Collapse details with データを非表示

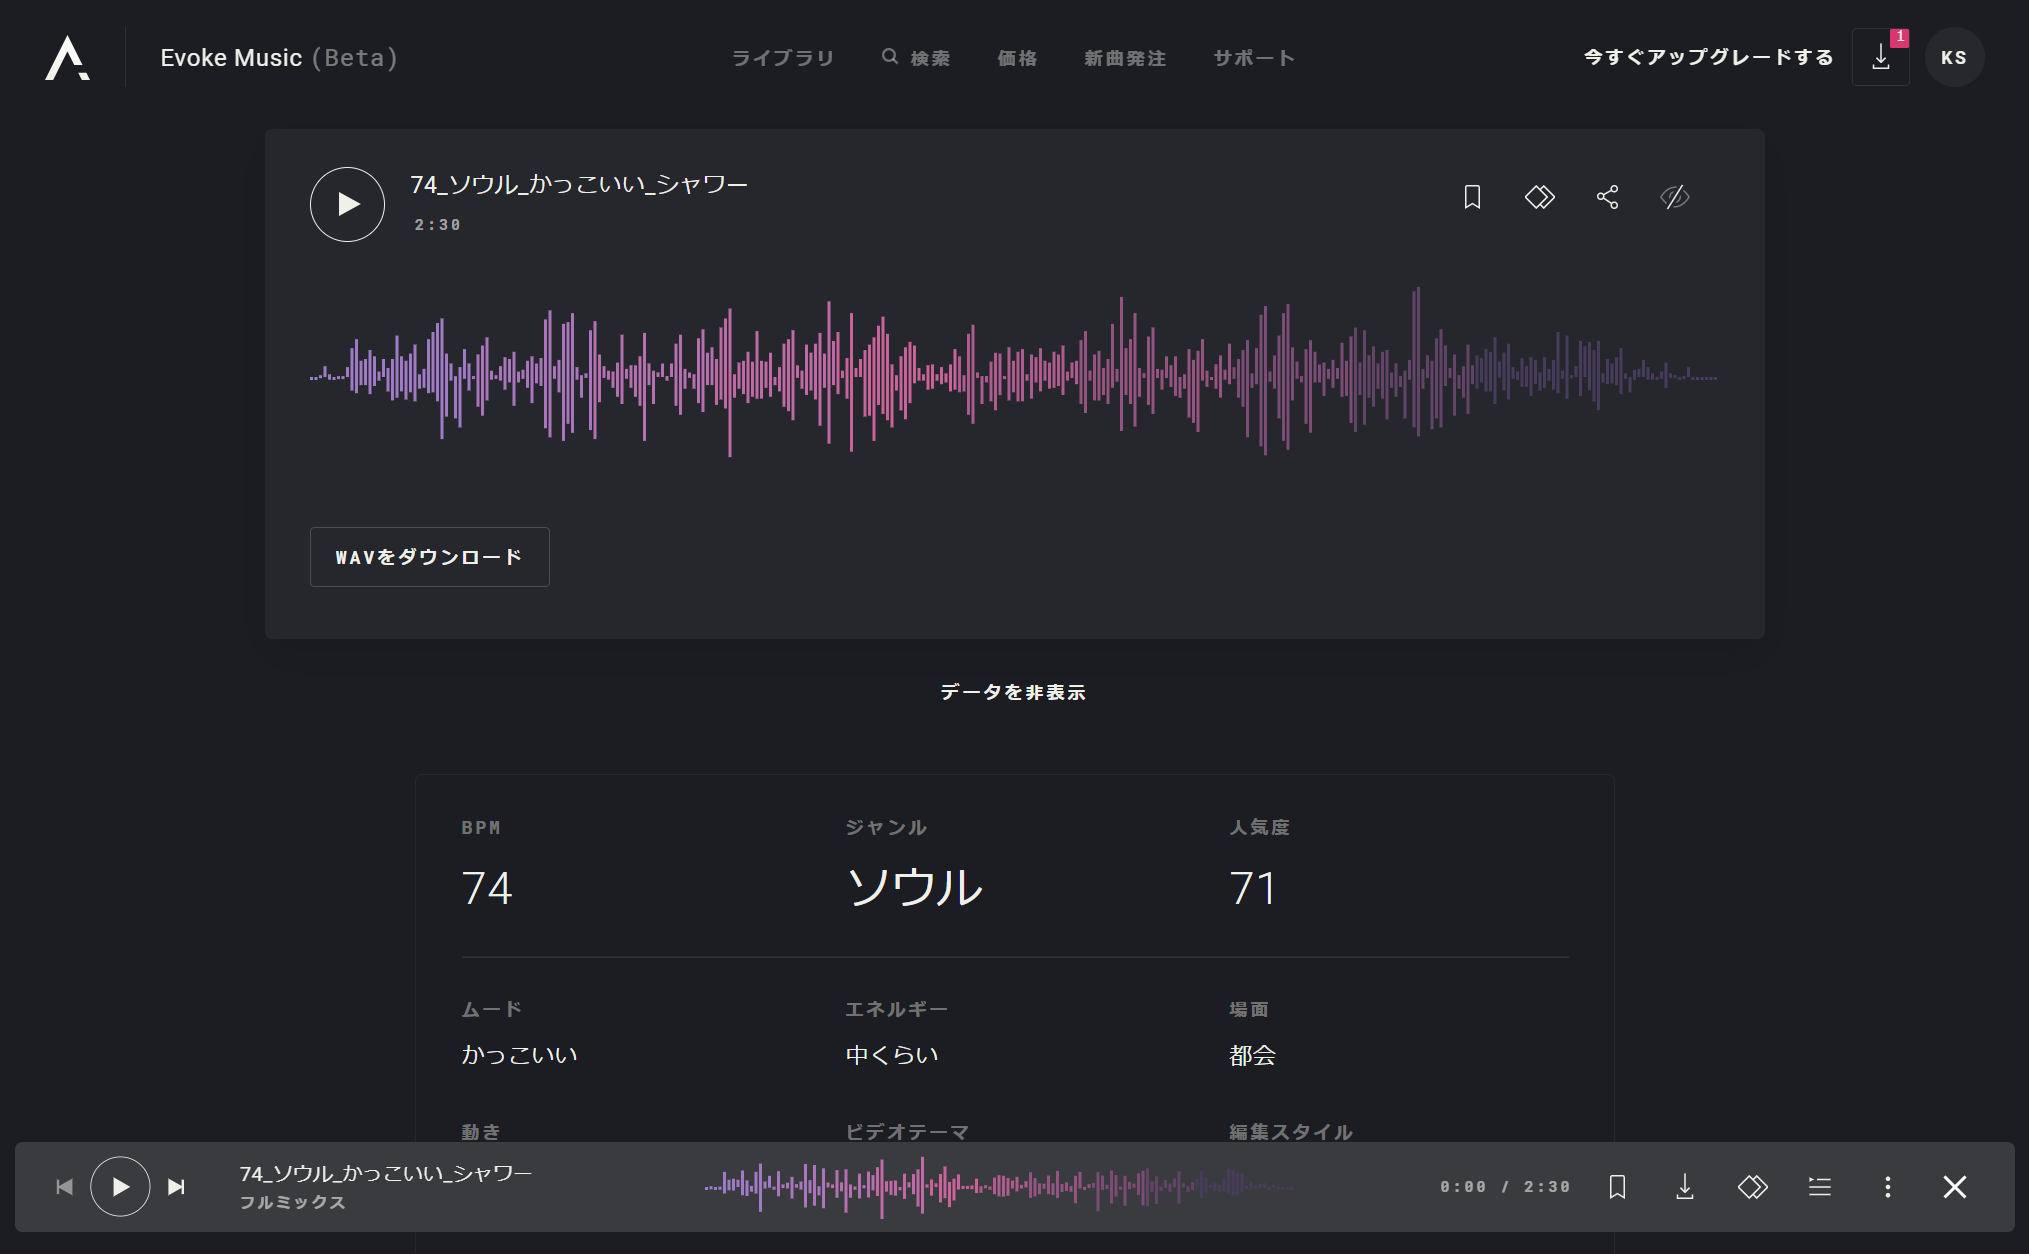pyautogui.click(x=1013, y=692)
